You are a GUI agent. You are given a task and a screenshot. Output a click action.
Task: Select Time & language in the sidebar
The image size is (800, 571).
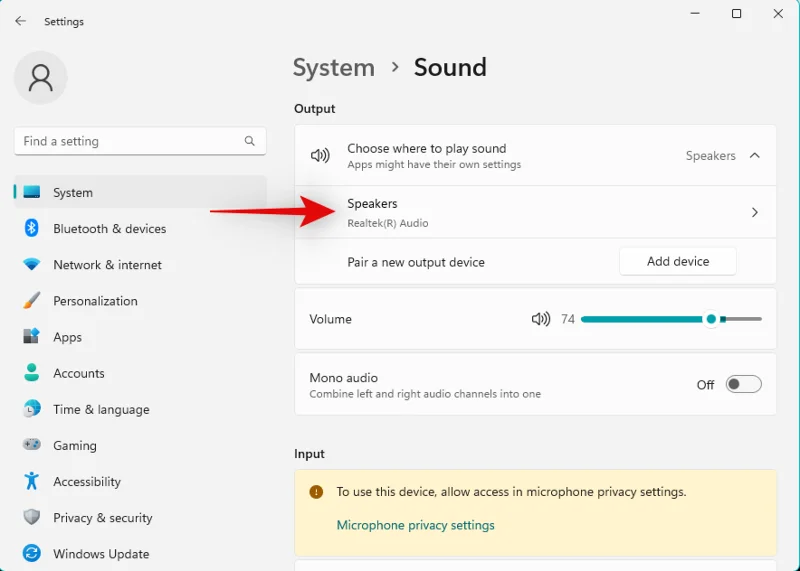[x=101, y=409]
